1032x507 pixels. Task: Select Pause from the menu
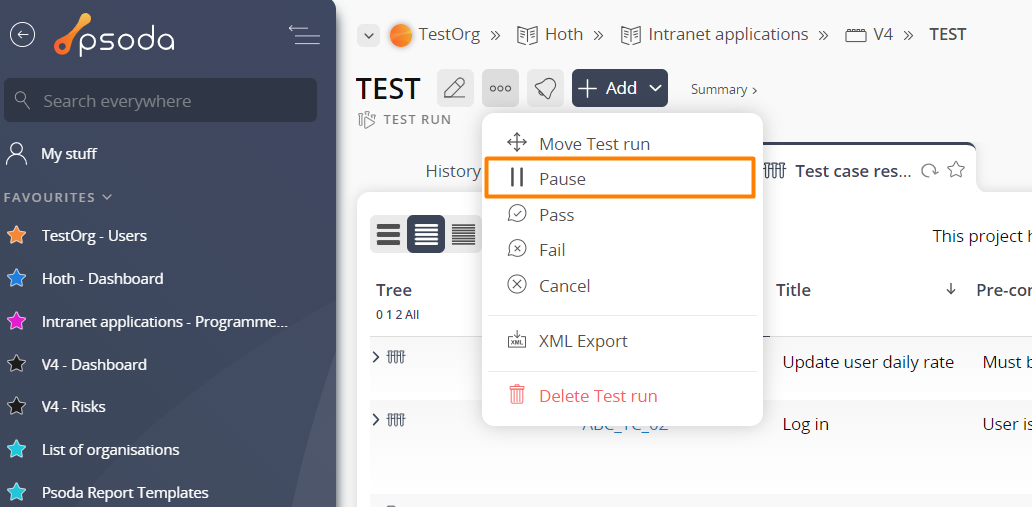tap(620, 178)
